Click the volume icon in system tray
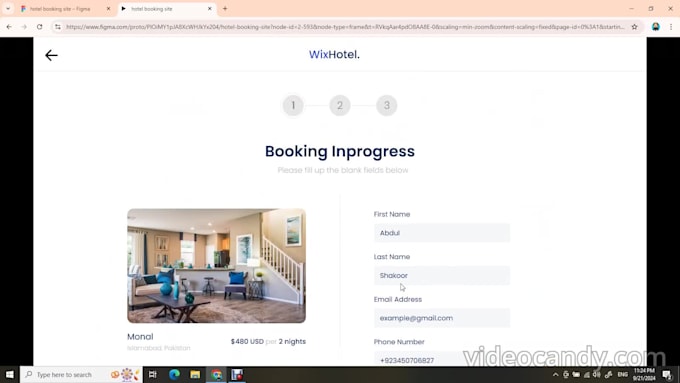The image size is (680, 383). click(597, 375)
